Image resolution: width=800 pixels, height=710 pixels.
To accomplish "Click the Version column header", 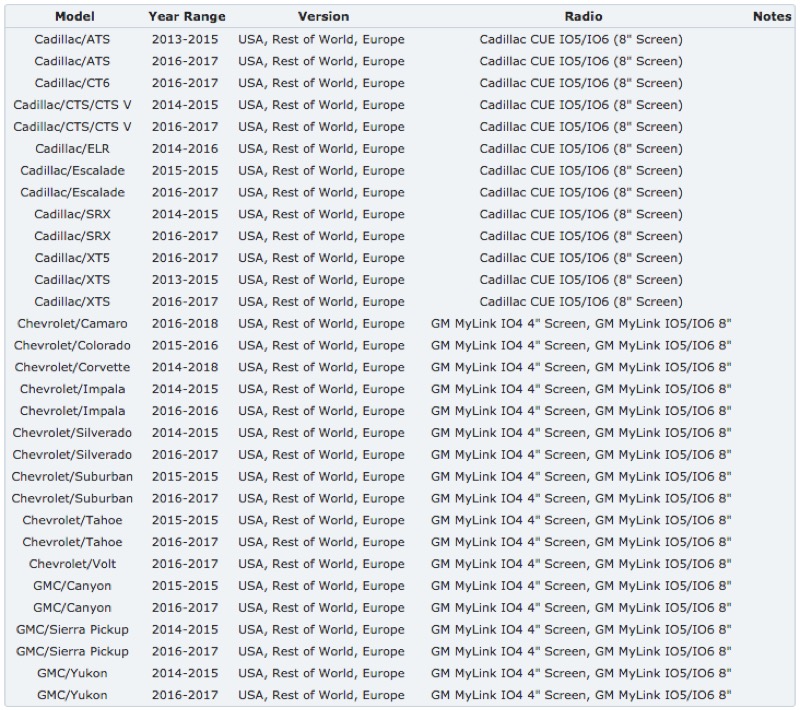I will pos(323,17).
